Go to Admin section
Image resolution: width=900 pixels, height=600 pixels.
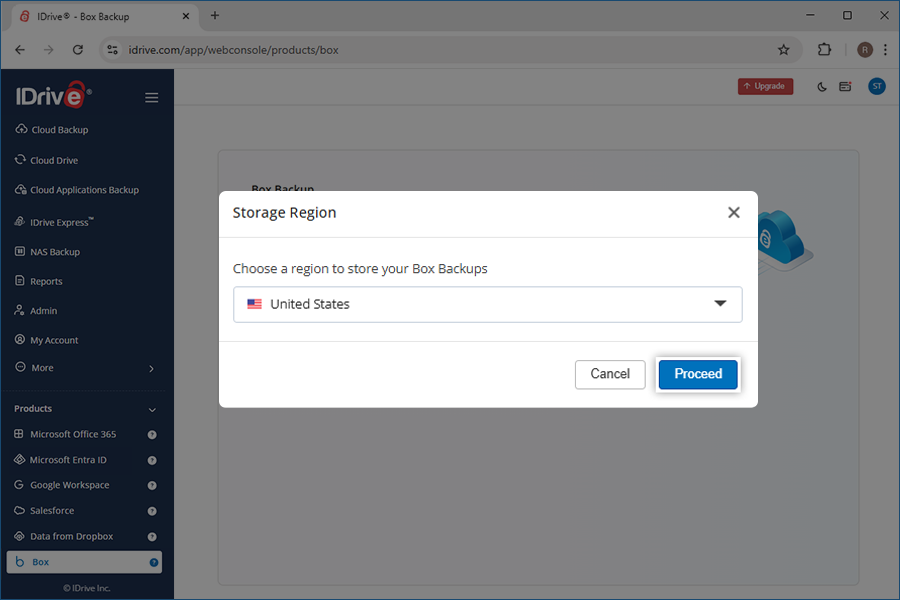pyautogui.click(x=36, y=311)
